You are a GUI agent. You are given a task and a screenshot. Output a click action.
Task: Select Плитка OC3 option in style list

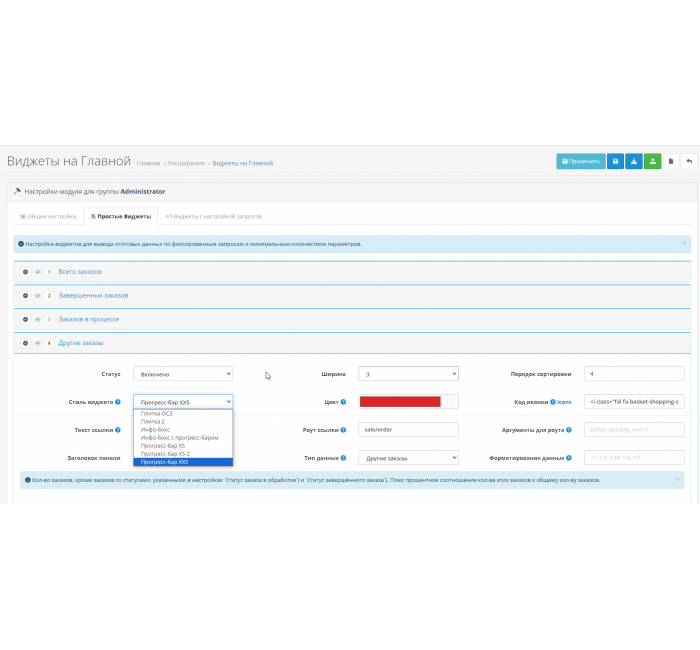[x=183, y=413]
